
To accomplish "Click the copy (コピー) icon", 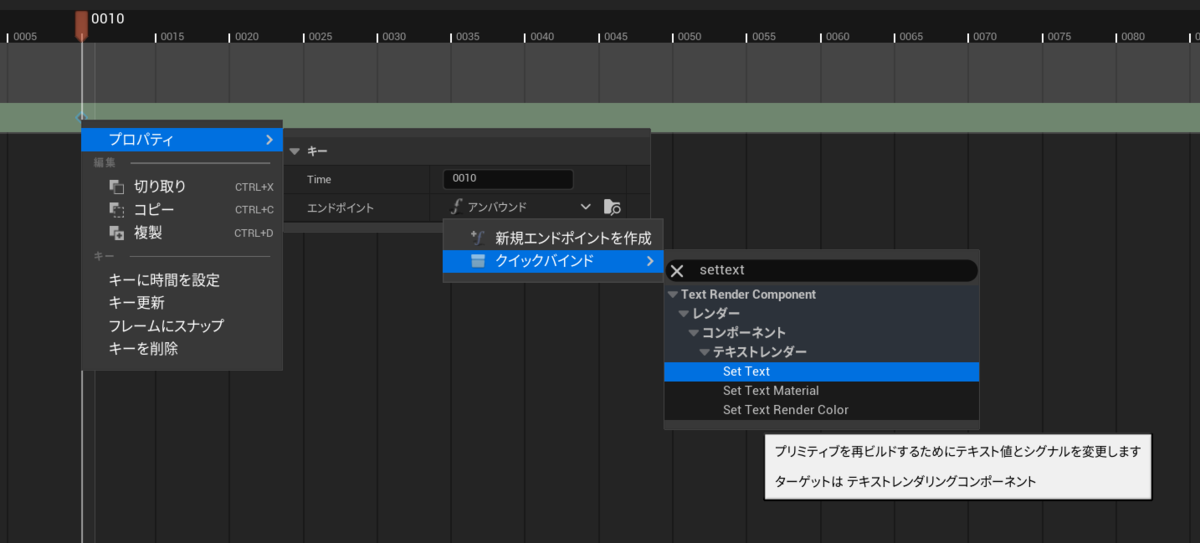I will point(116,209).
